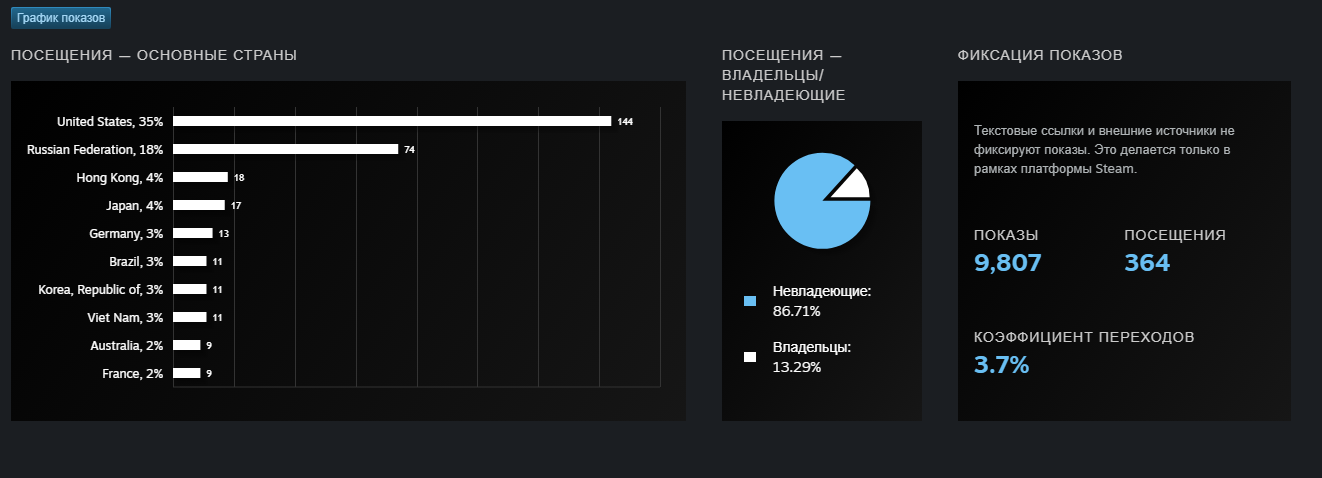This screenshot has width=1322, height=478.
Task: Select the United States bar in chart
Action: tap(392, 121)
